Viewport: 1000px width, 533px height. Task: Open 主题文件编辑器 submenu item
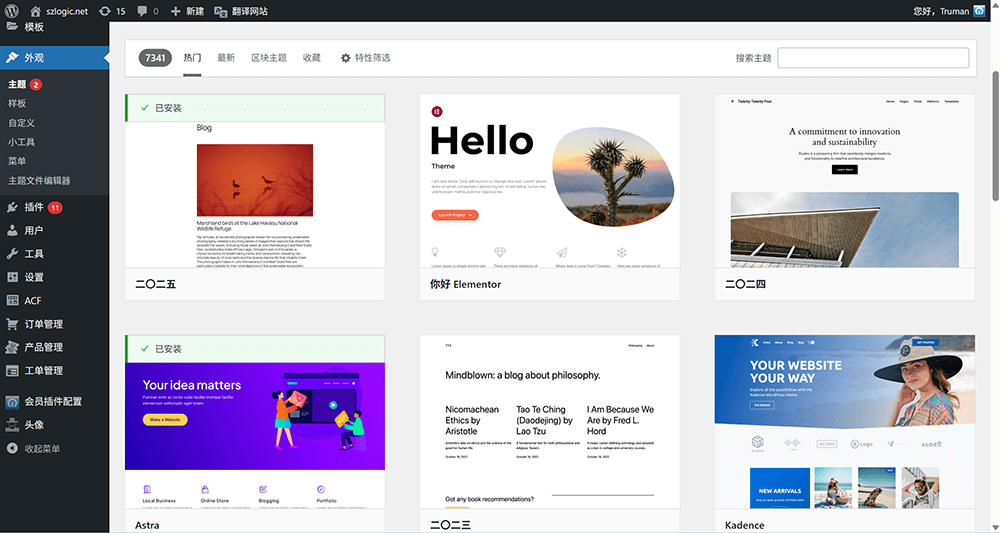point(40,180)
